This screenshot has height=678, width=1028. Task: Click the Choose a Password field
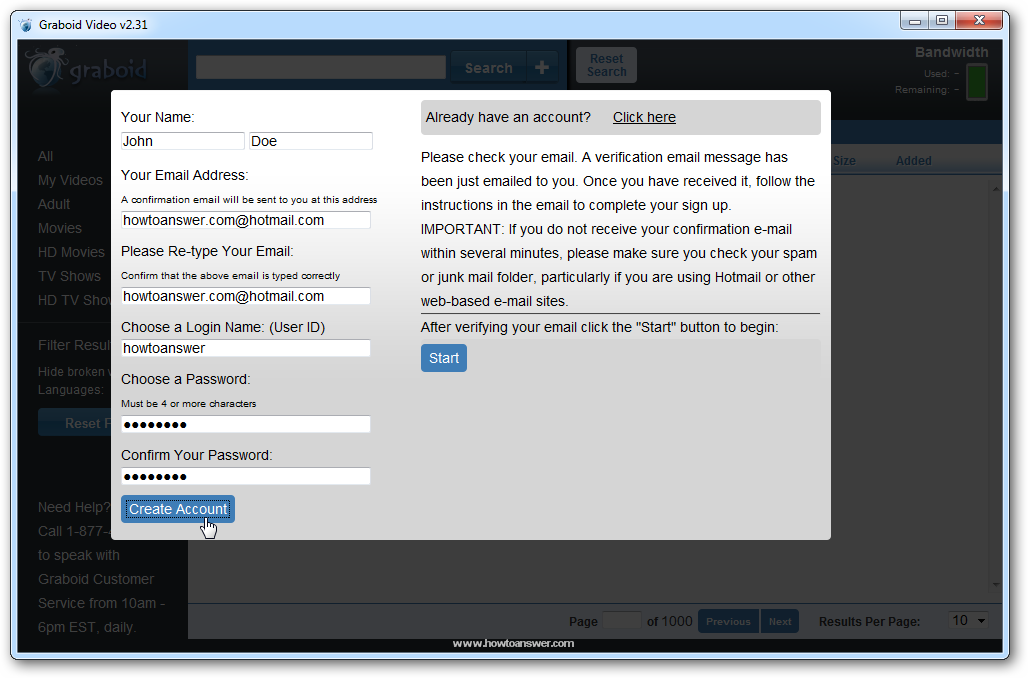click(246, 424)
